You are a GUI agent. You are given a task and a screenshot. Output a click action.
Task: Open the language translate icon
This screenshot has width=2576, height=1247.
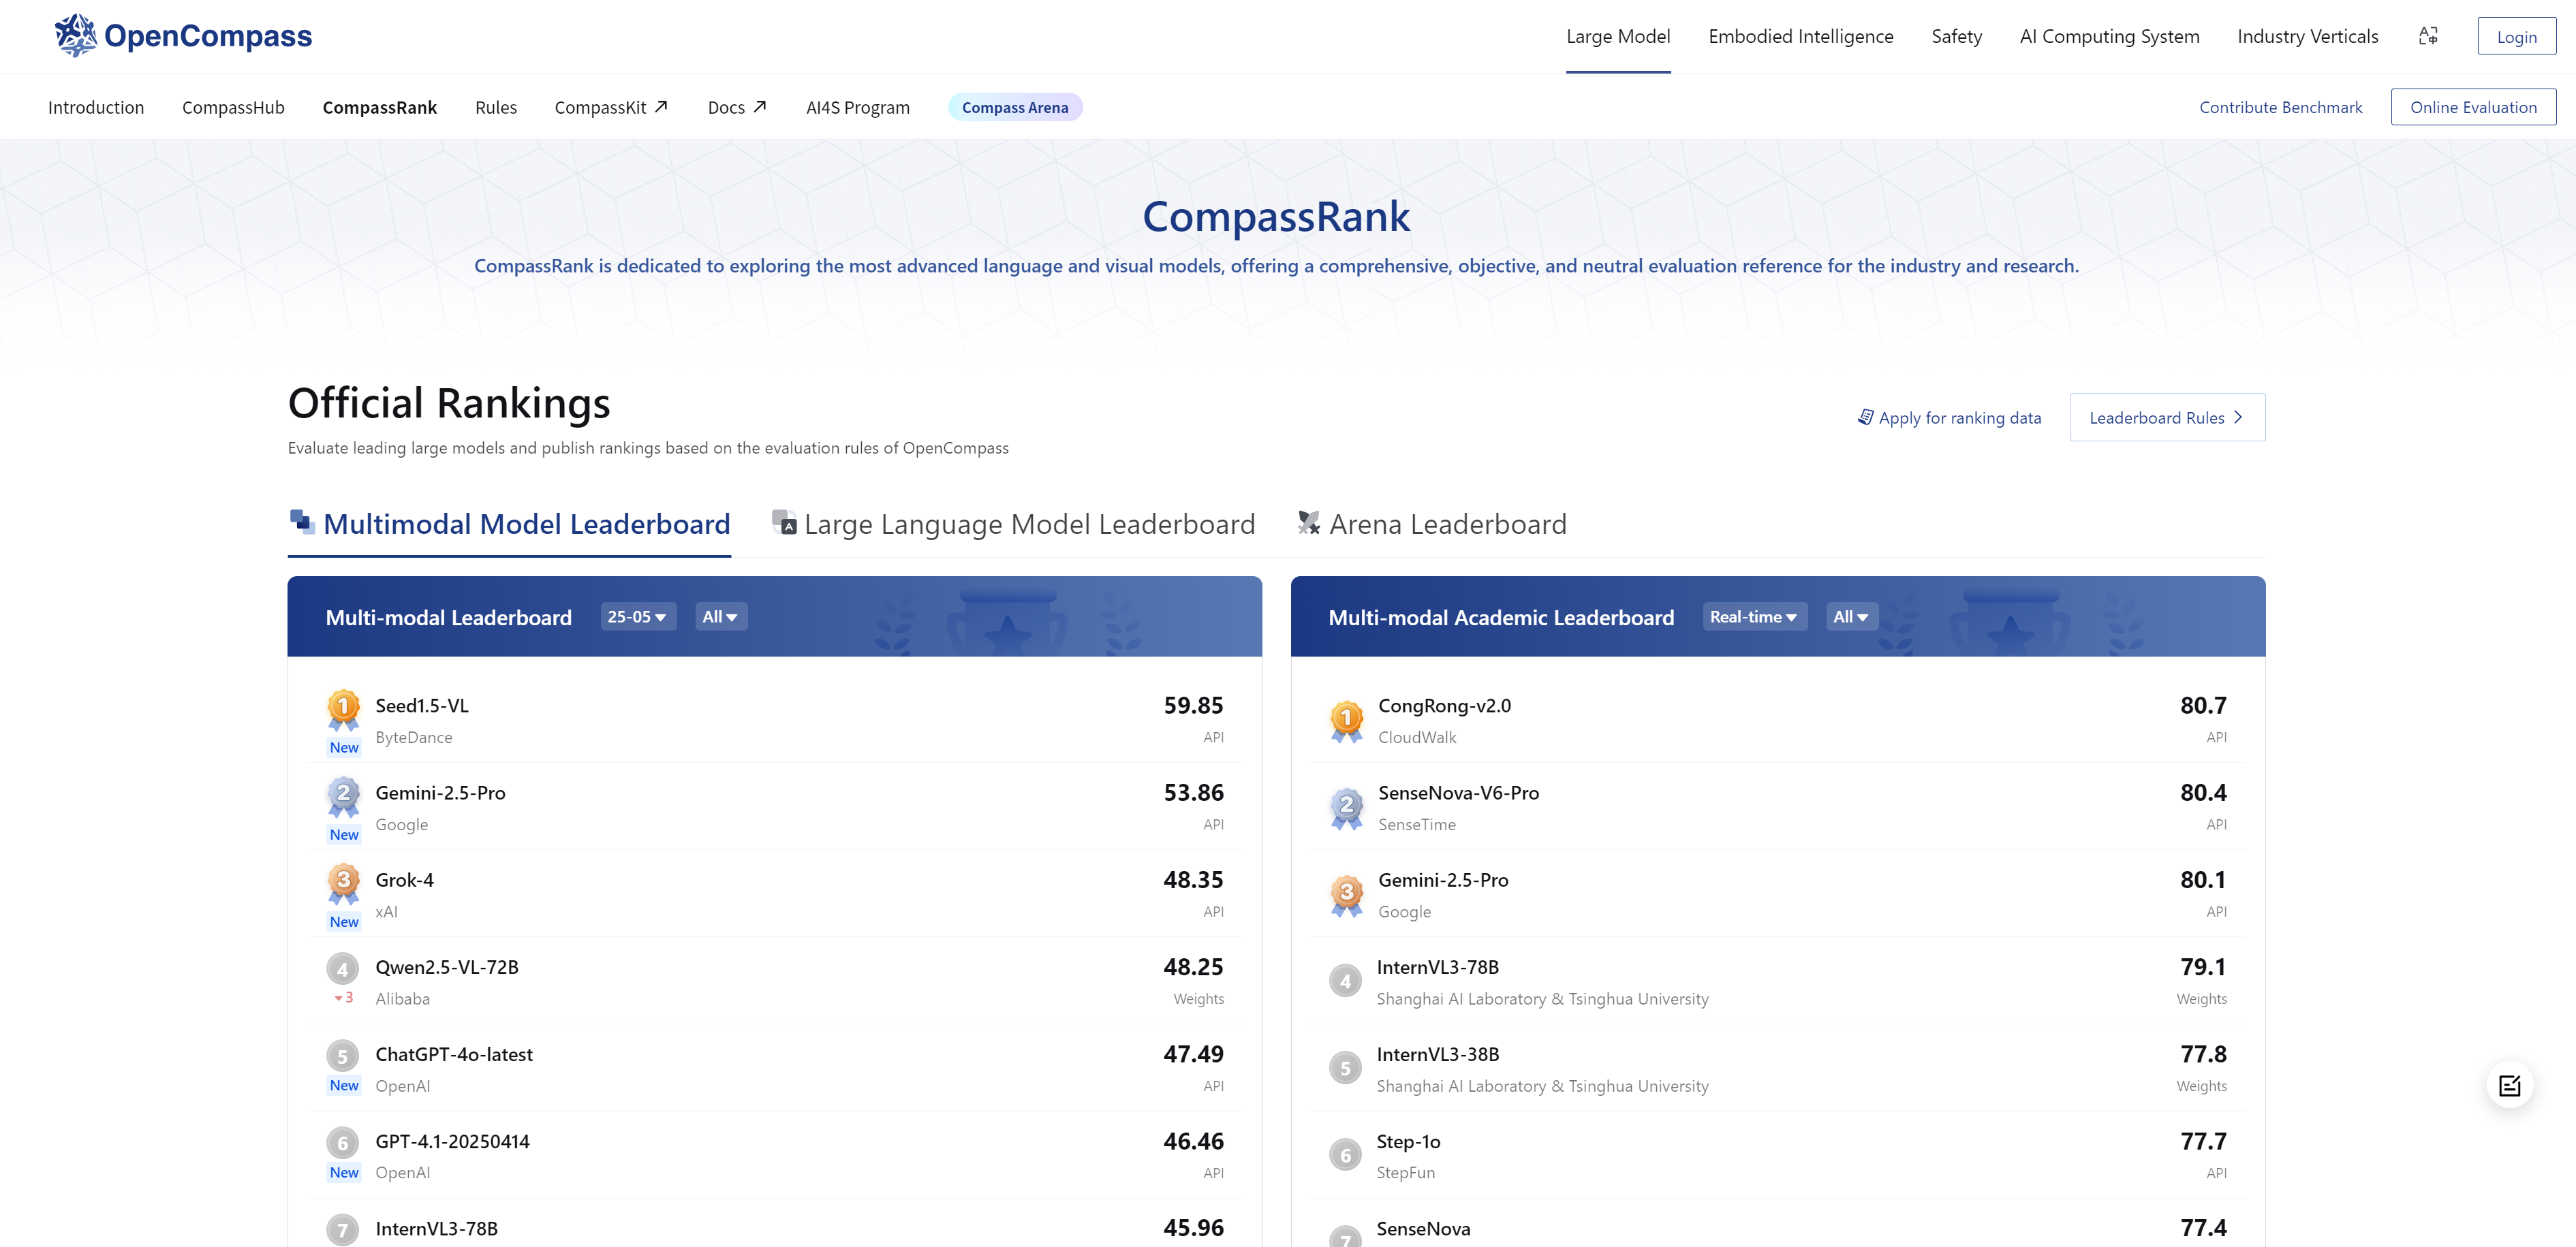[x=2428, y=36]
